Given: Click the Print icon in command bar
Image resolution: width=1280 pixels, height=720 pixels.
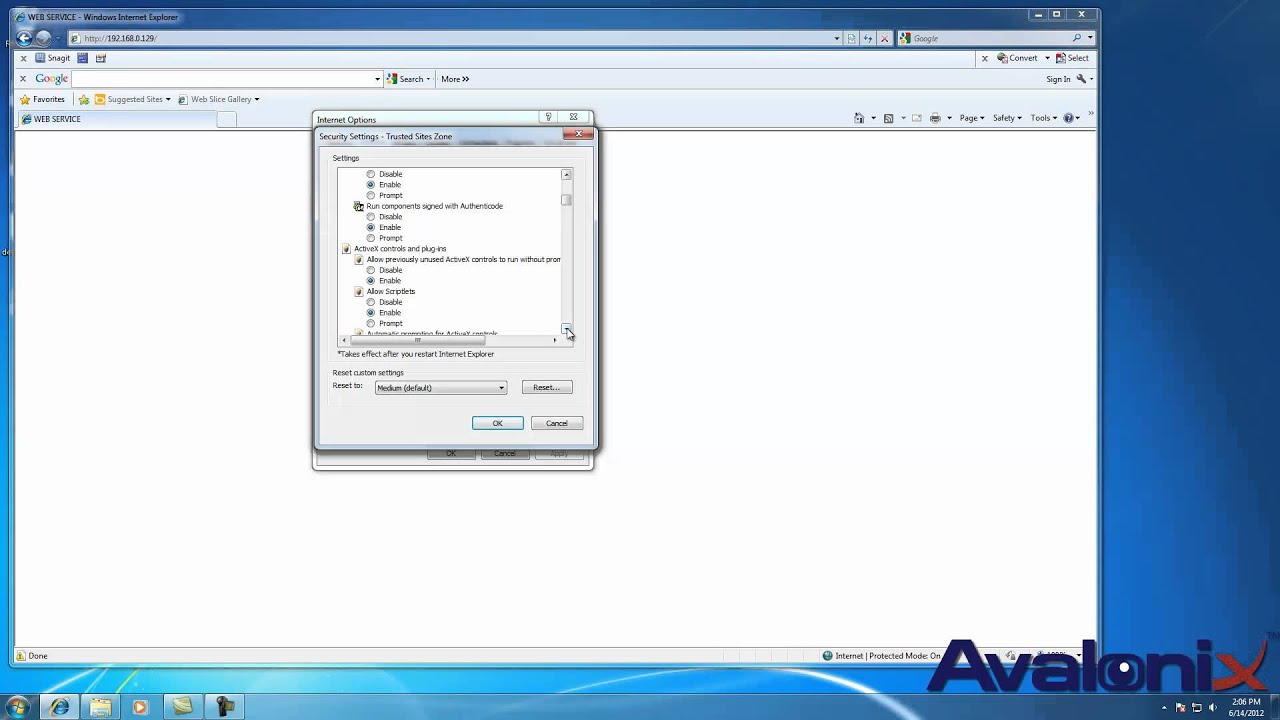Looking at the screenshot, I should [935, 118].
